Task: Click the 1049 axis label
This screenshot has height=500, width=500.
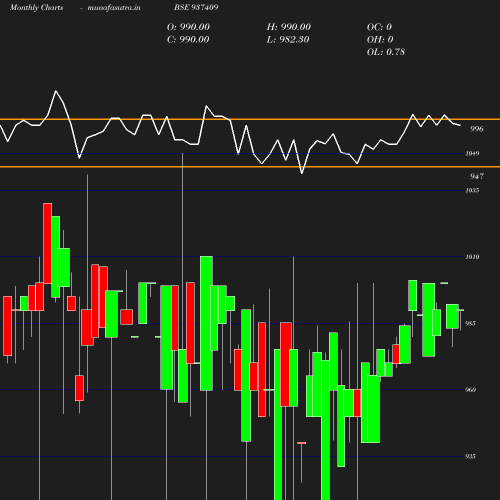Action: (x=472, y=153)
